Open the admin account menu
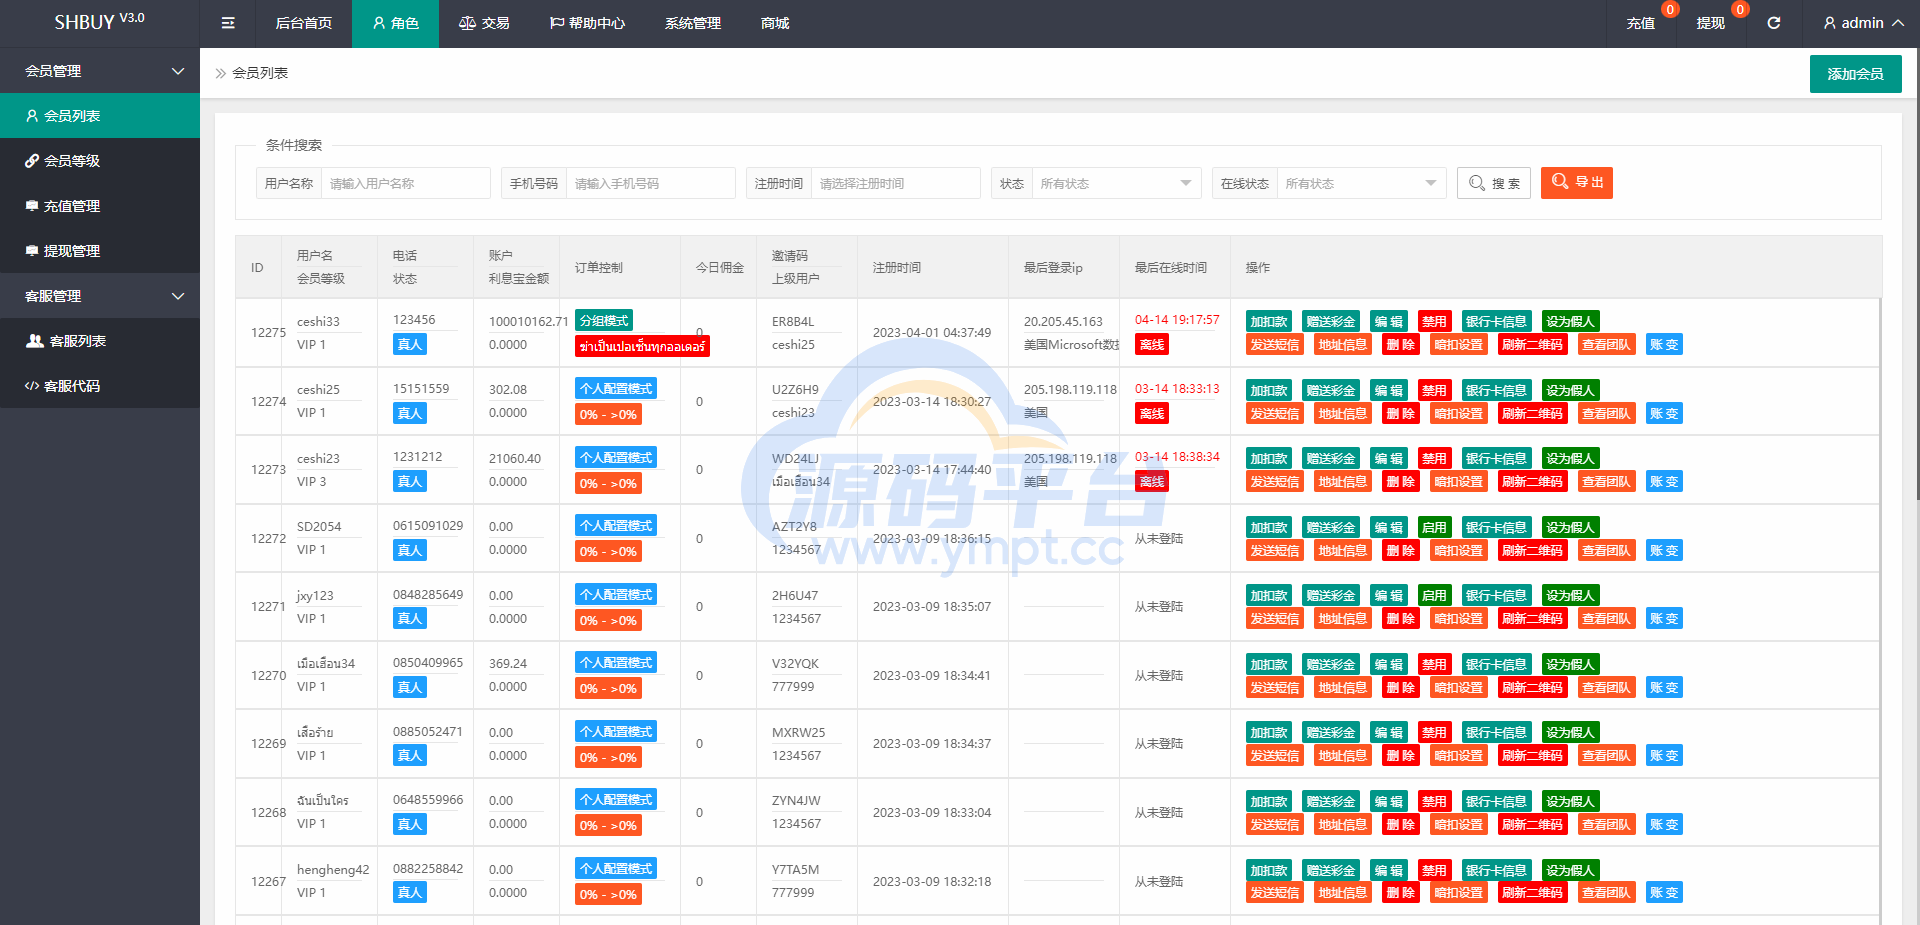1920x925 pixels. tap(1863, 23)
